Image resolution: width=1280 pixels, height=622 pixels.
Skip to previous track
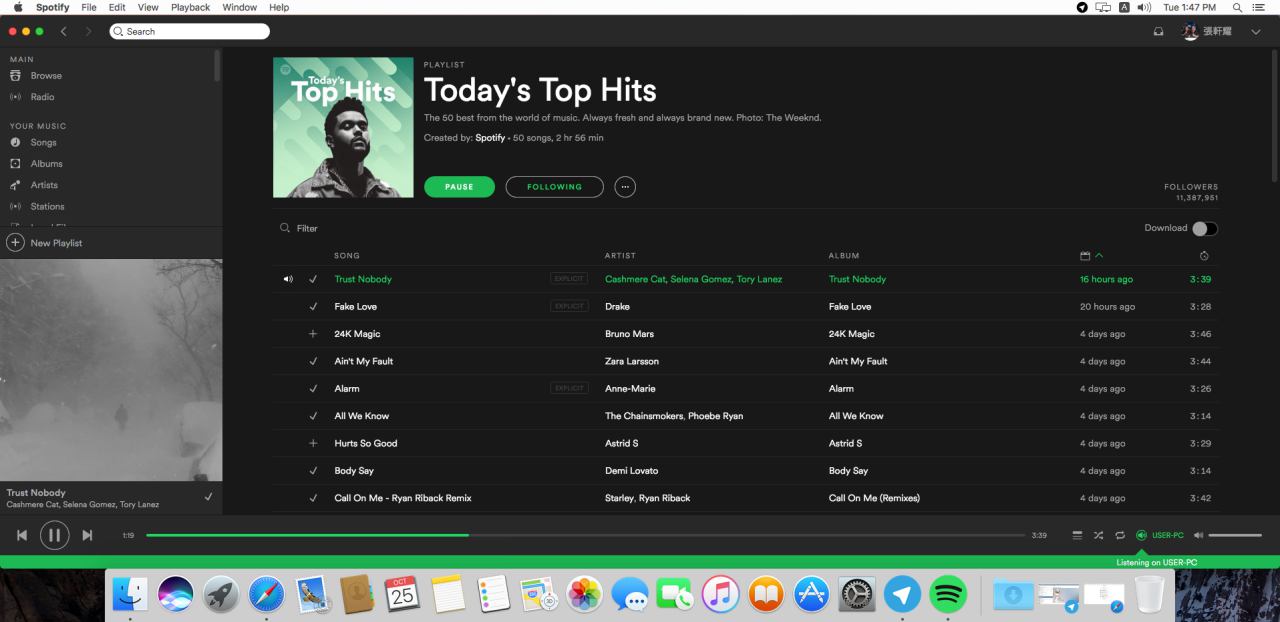[x=22, y=535]
